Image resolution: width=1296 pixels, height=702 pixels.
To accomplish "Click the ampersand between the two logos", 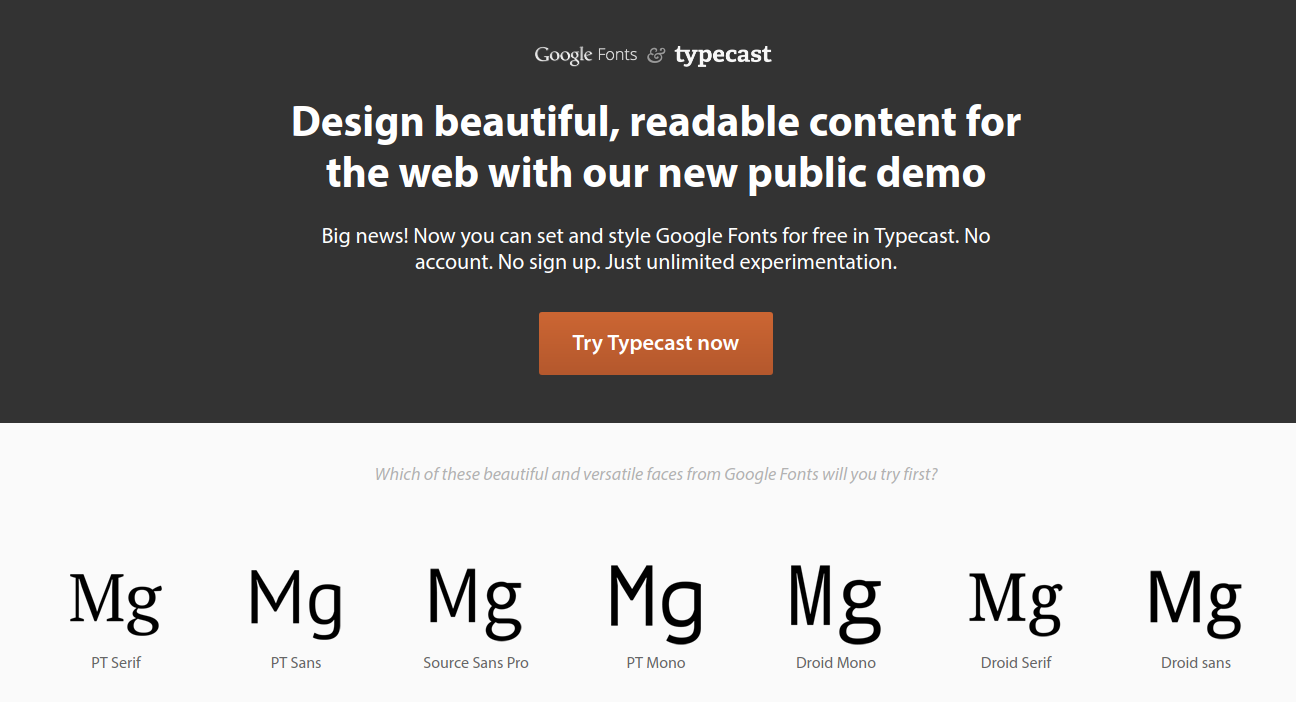I will pos(656,55).
